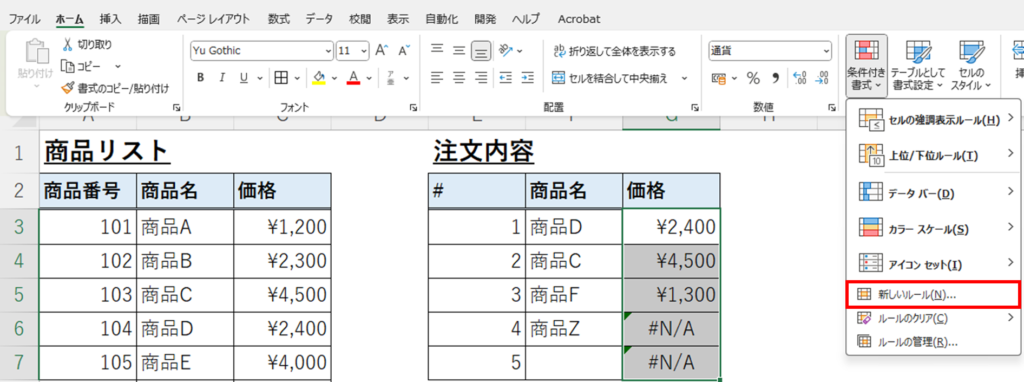Click the fill color paint bucket icon
Image resolution: width=1024 pixels, height=382 pixels.
click(x=319, y=78)
